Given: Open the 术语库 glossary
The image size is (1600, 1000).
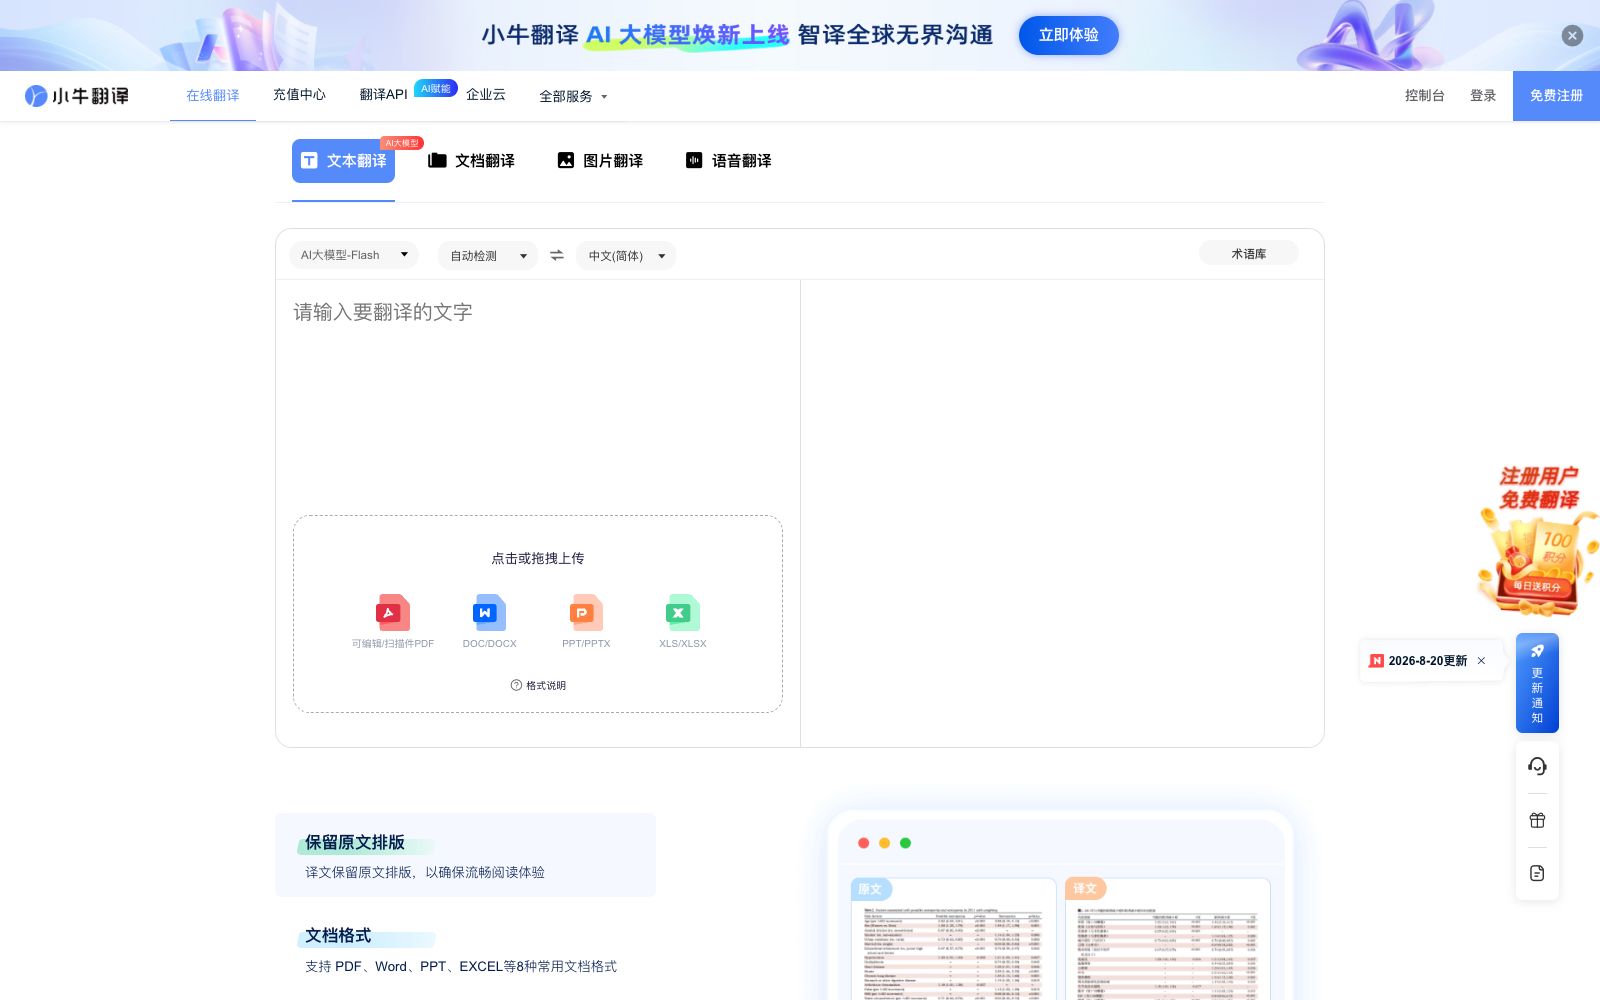Looking at the screenshot, I should [1248, 254].
